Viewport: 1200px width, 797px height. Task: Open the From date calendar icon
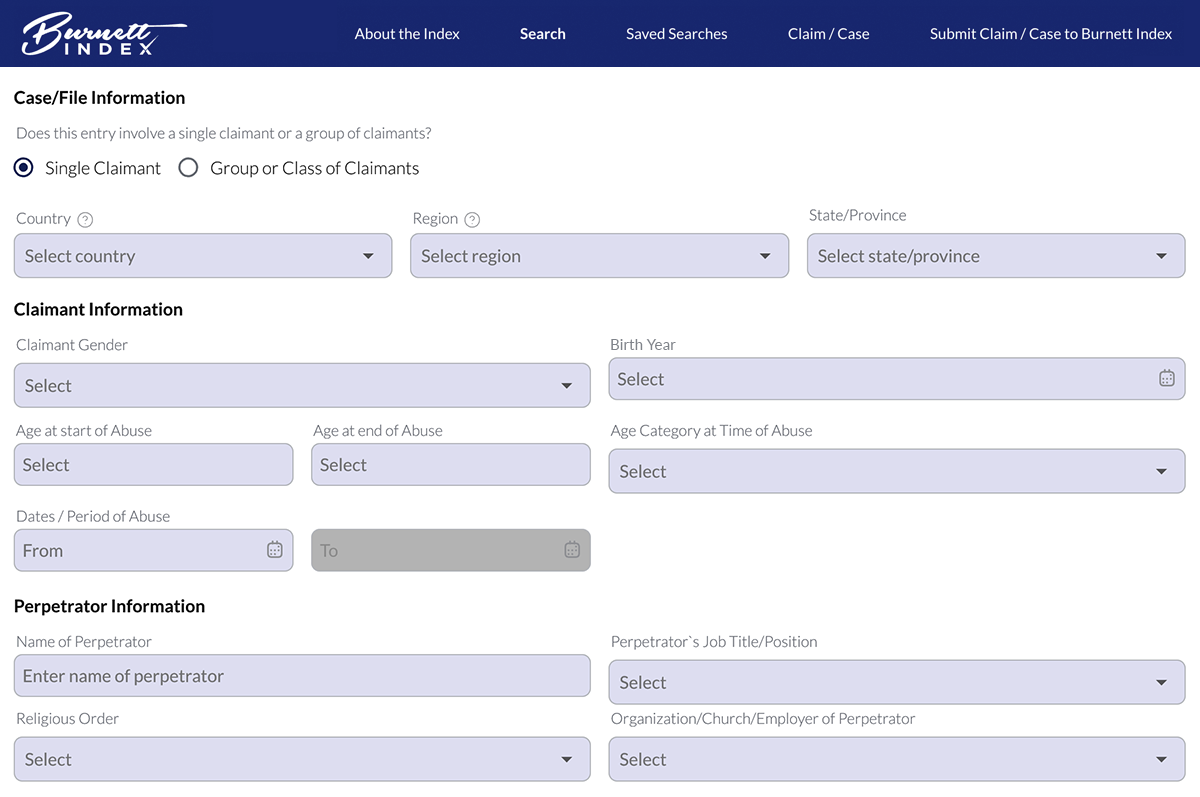pyautogui.click(x=275, y=550)
